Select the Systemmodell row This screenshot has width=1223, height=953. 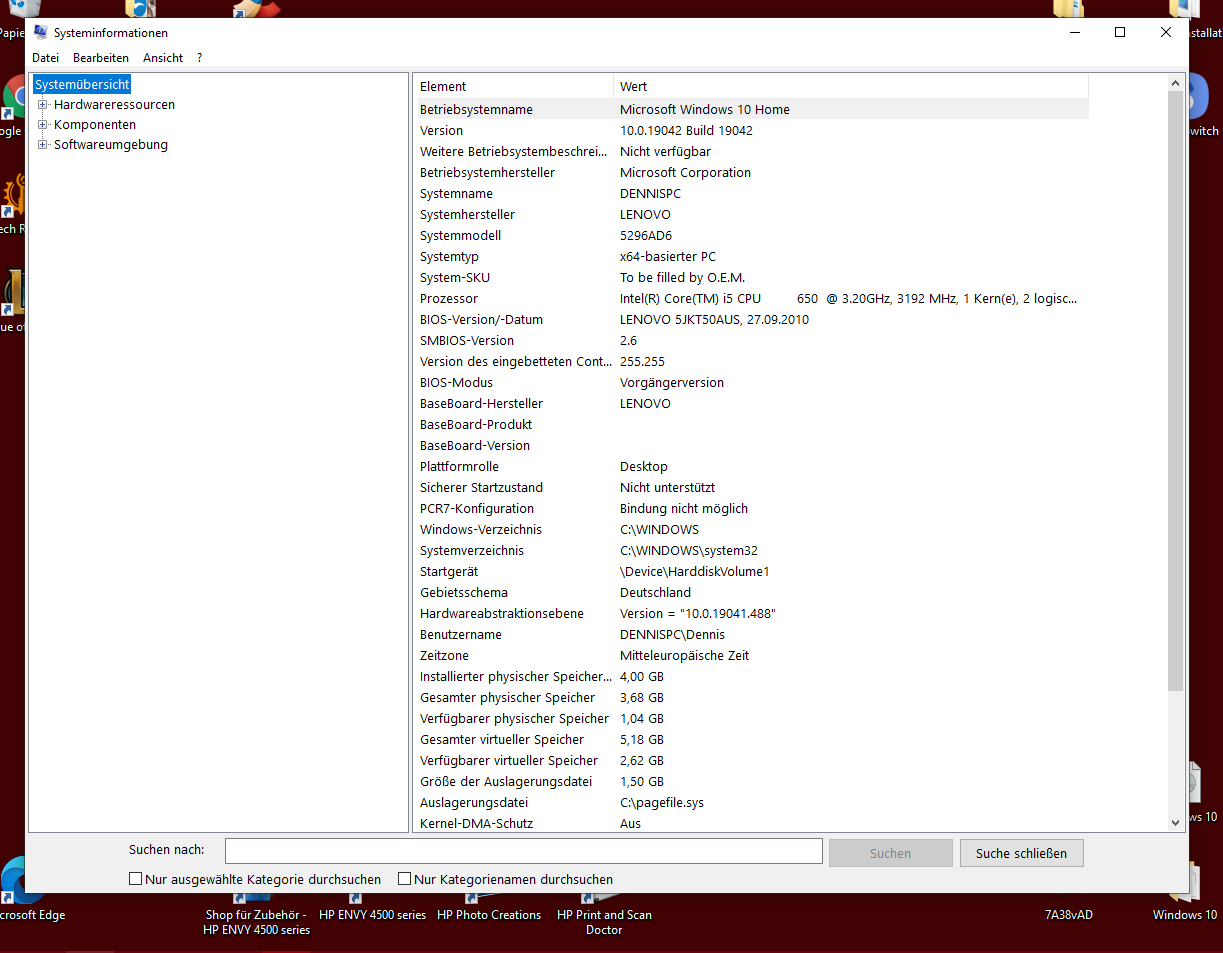click(x=752, y=236)
